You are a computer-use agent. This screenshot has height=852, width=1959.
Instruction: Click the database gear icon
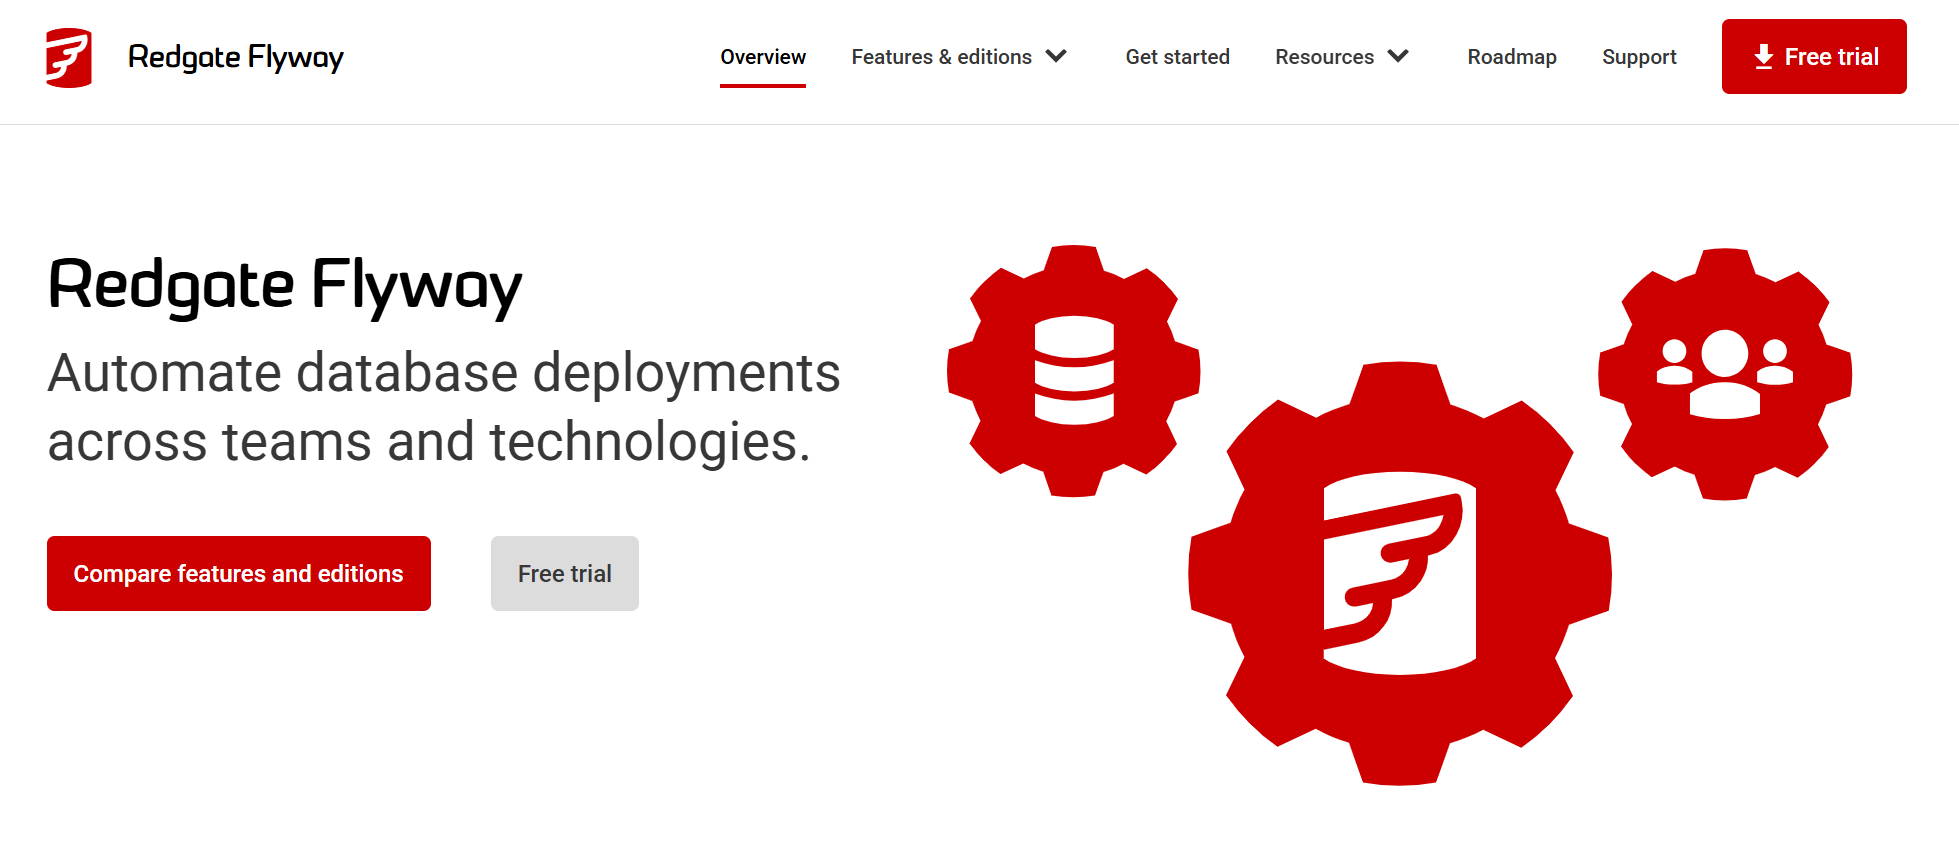1073,371
